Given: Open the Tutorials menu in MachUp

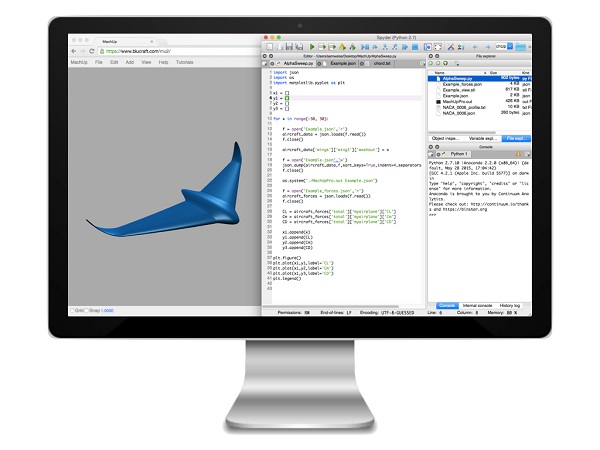Looking at the screenshot, I should pyautogui.click(x=184, y=62).
